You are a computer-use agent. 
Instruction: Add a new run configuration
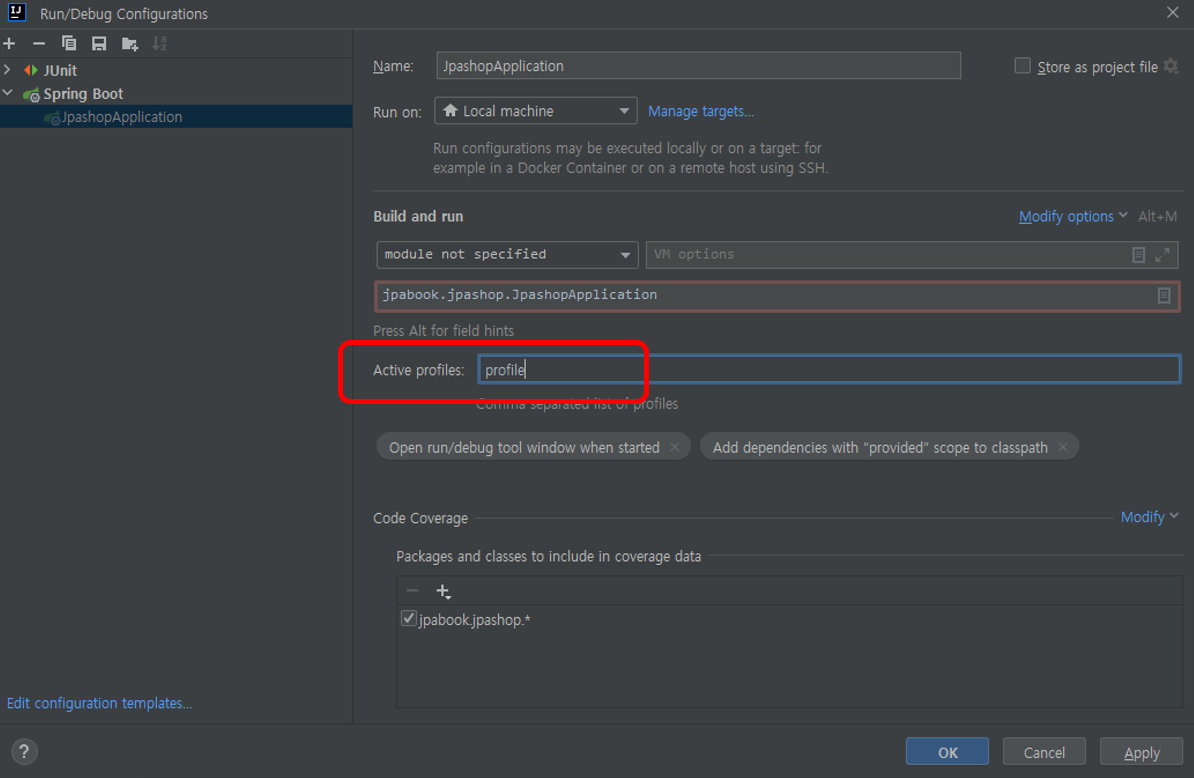pos(9,43)
